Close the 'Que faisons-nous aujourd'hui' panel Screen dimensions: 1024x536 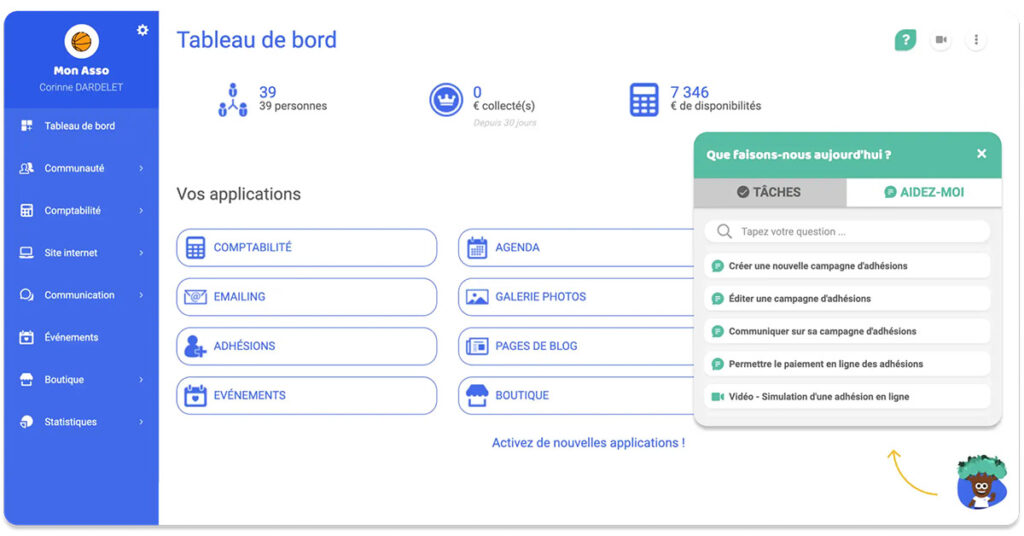point(981,154)
